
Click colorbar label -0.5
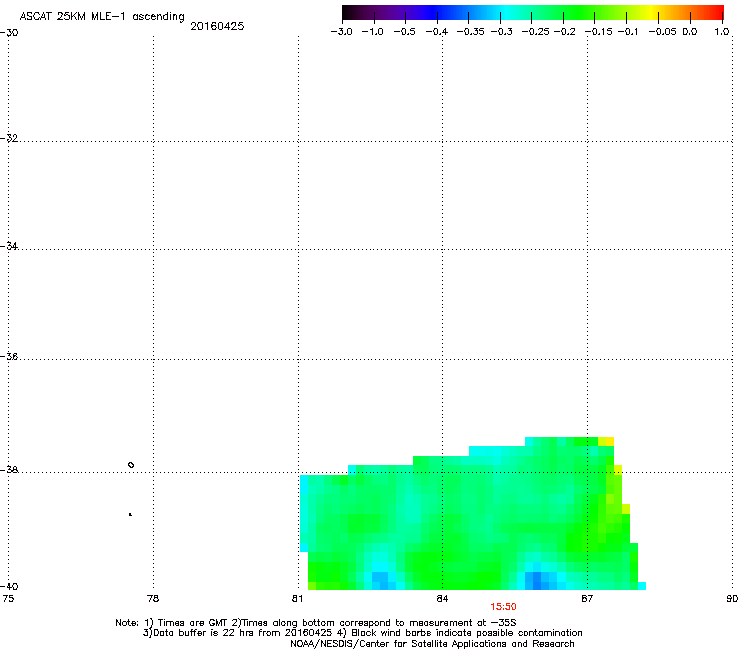(404, 32)
